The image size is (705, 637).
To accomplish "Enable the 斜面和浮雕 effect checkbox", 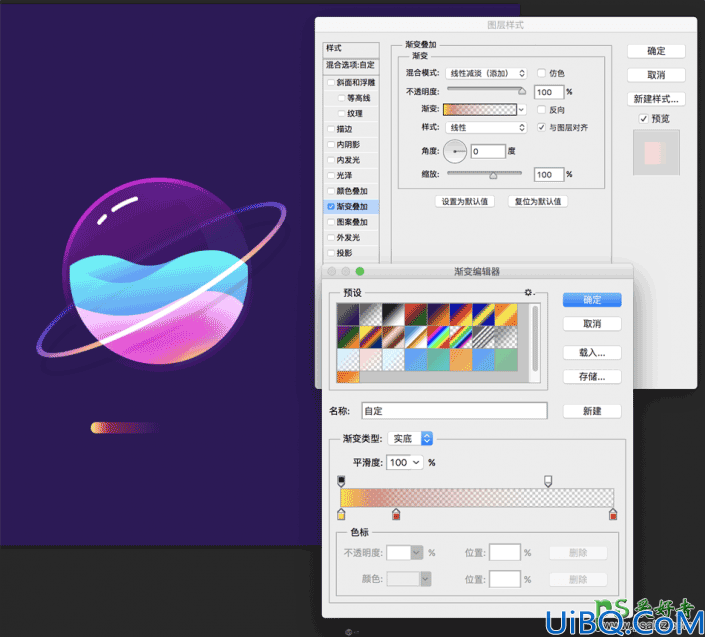I will [x=331, y=82].
